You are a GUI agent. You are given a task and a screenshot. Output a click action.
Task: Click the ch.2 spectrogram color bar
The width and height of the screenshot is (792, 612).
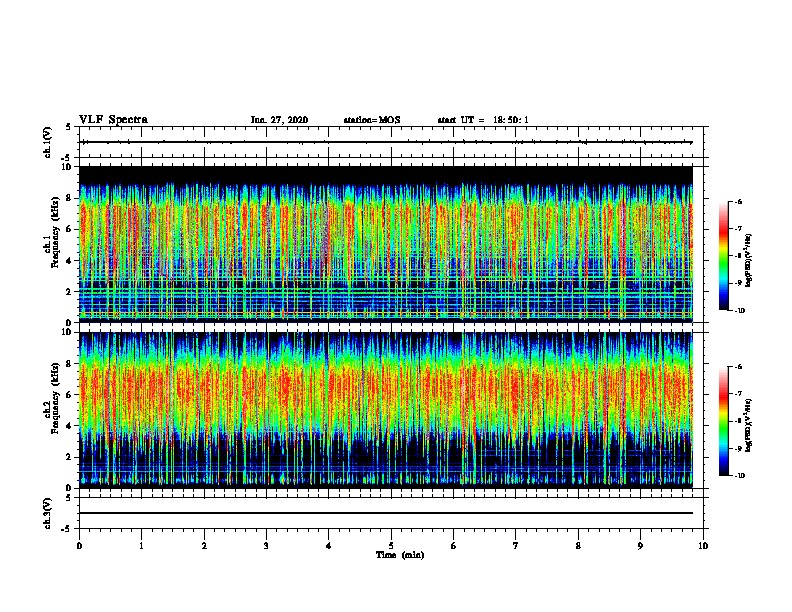723,421
